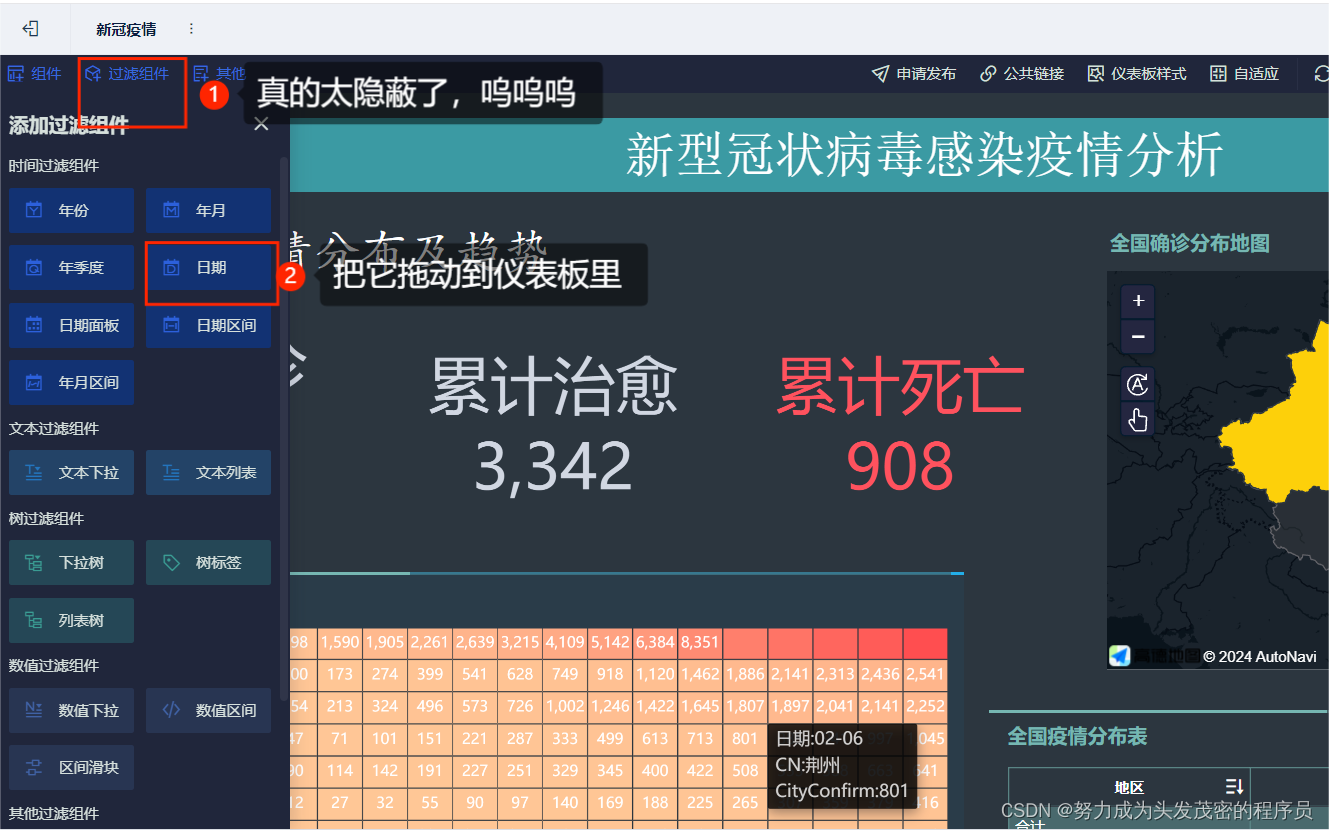
Task: Select the 列表树 list tree filter
Action: click(x=71, y=620)
